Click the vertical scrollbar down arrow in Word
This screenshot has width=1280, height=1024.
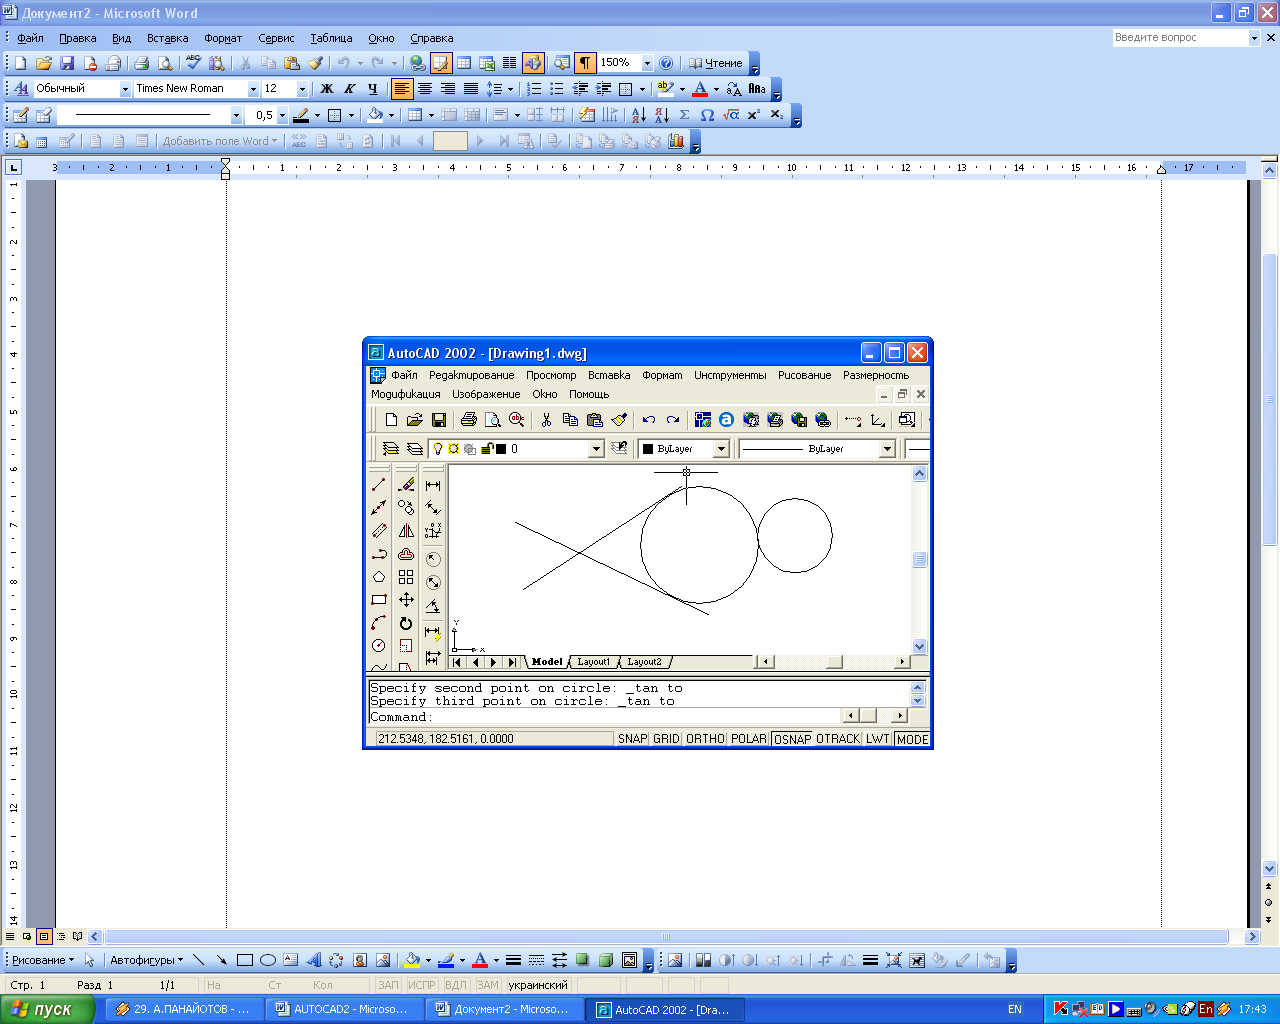click(1270, 869)
